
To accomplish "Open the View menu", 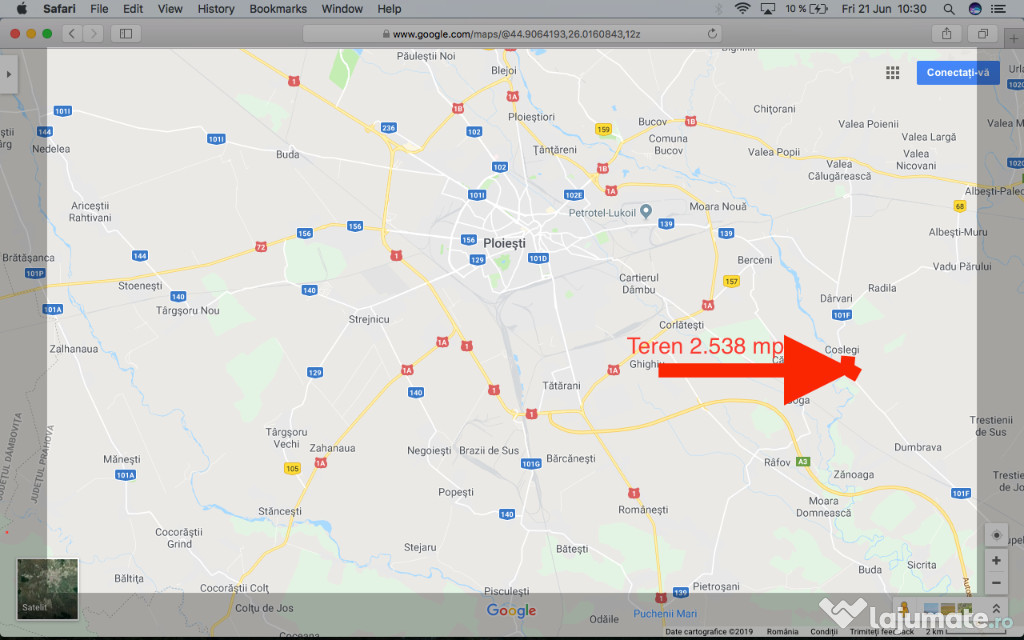I will [170, 8].
